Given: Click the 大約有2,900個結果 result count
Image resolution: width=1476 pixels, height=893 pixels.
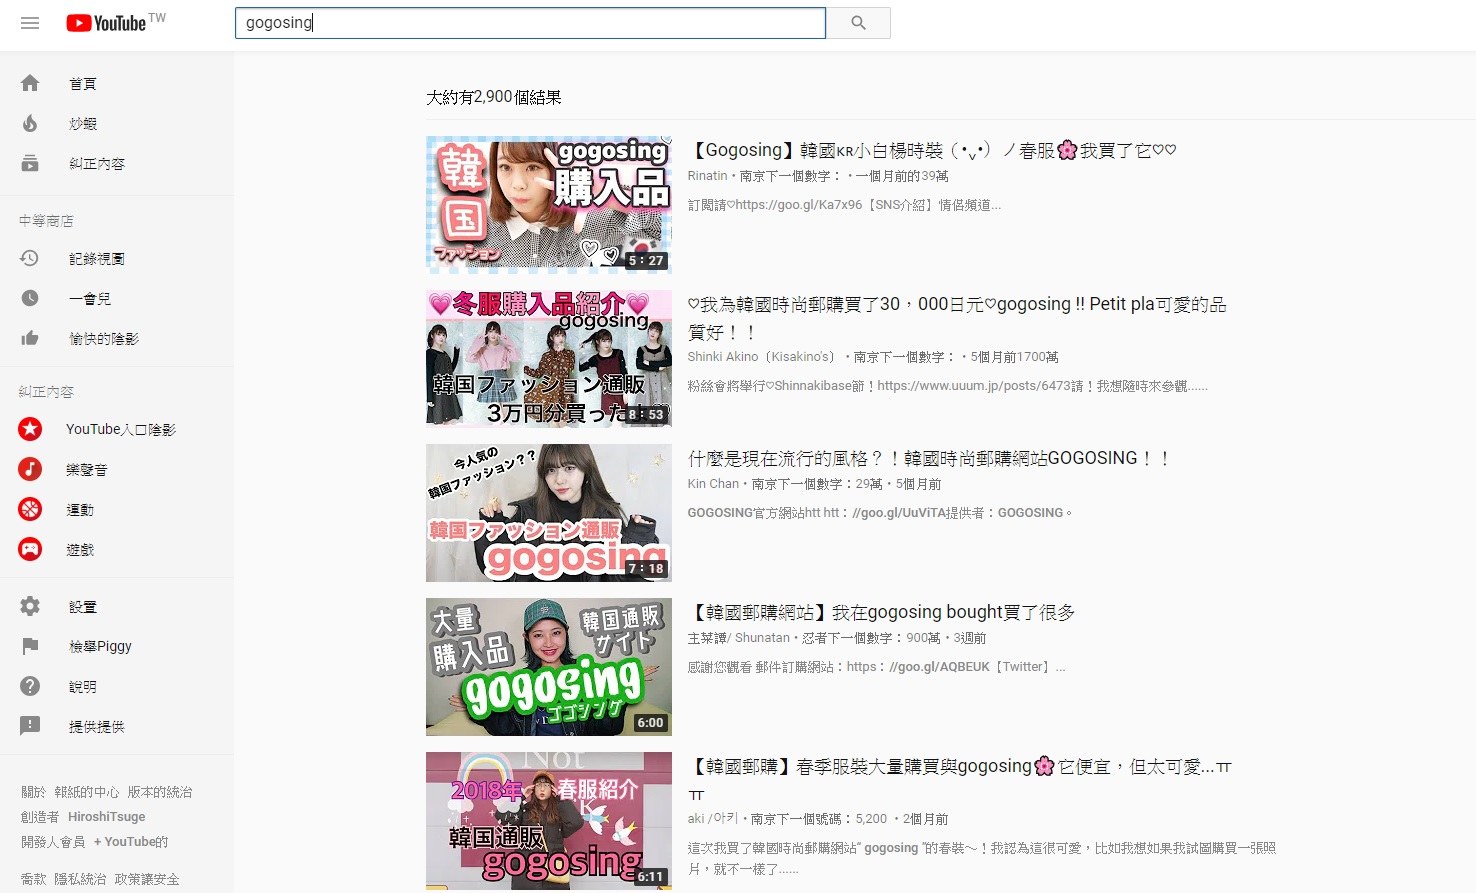Looking at the screenshot, I should point(494,97).
